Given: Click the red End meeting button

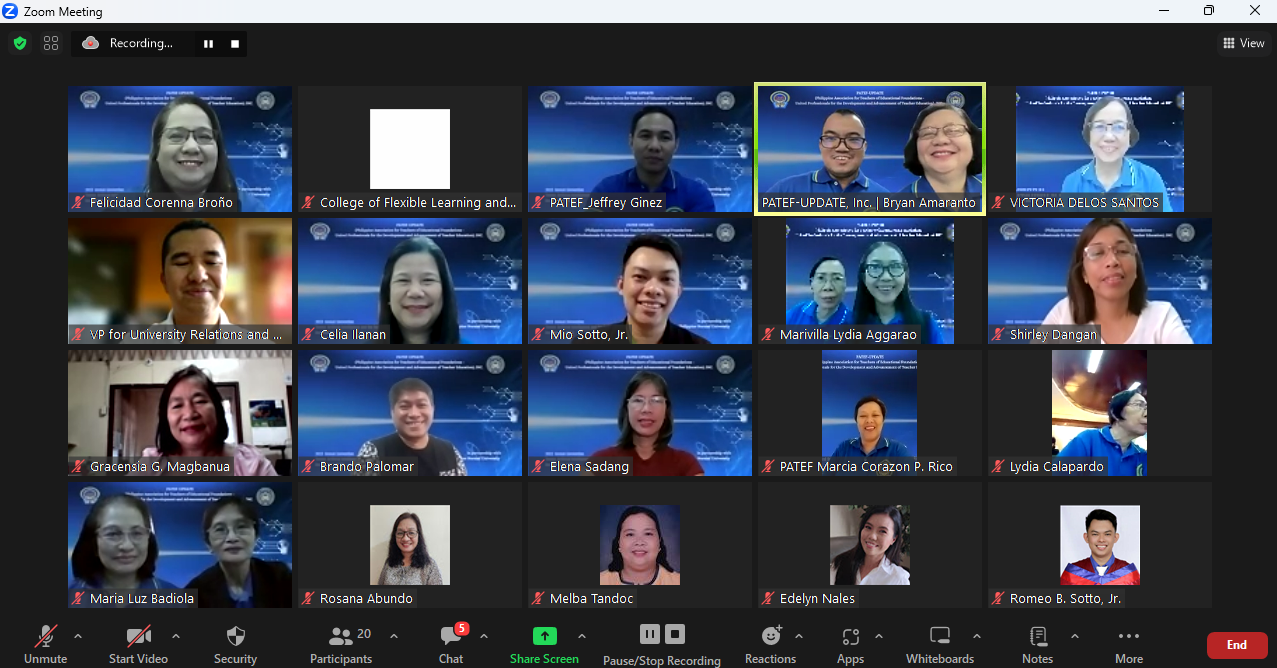Looking at the screenshot, I should tap(1236, 645).
